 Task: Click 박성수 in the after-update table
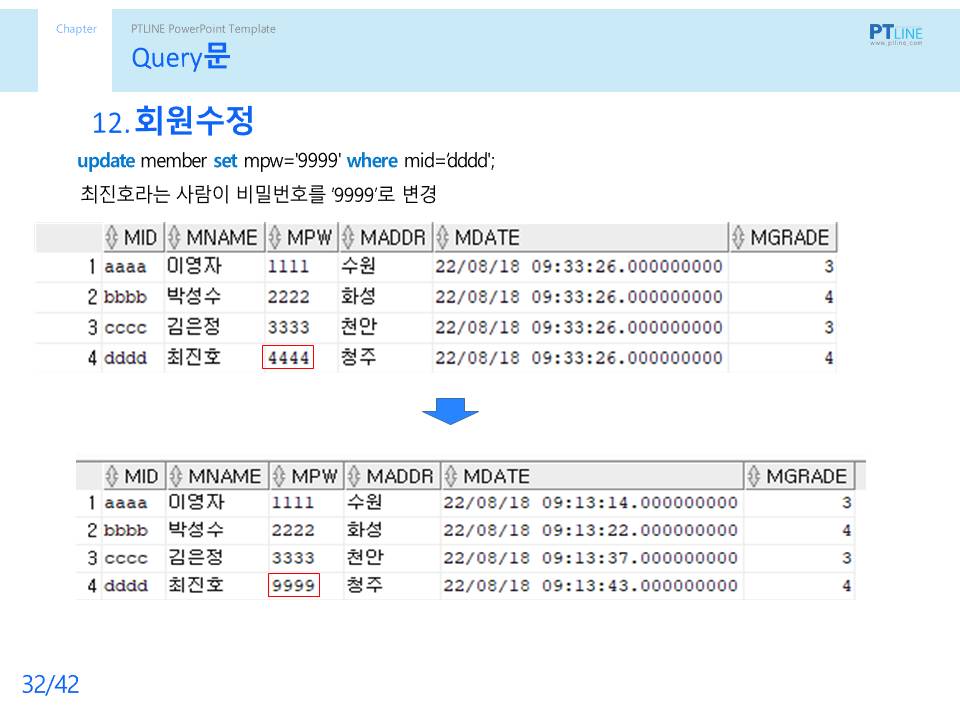pyautogui.click(x=196, y=530)
